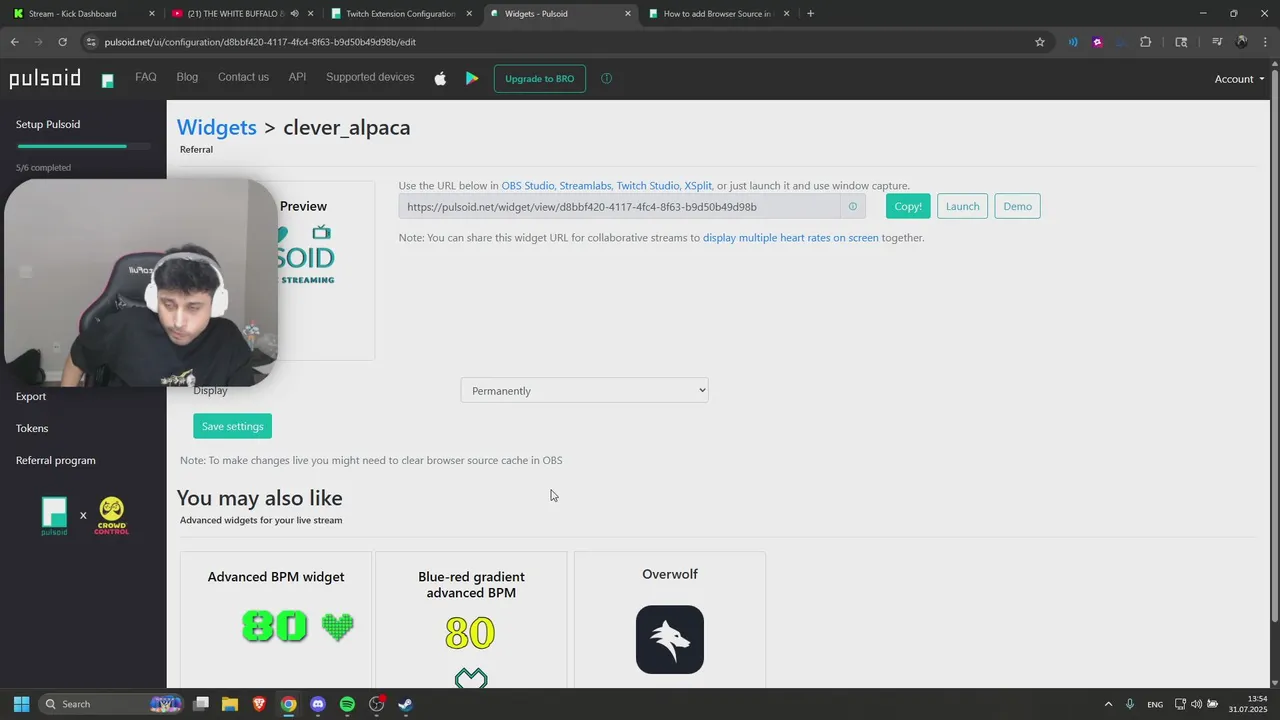Click the Demo button
The width and height of the screenshot is (1280, 720).
(x=1017, y=206)
